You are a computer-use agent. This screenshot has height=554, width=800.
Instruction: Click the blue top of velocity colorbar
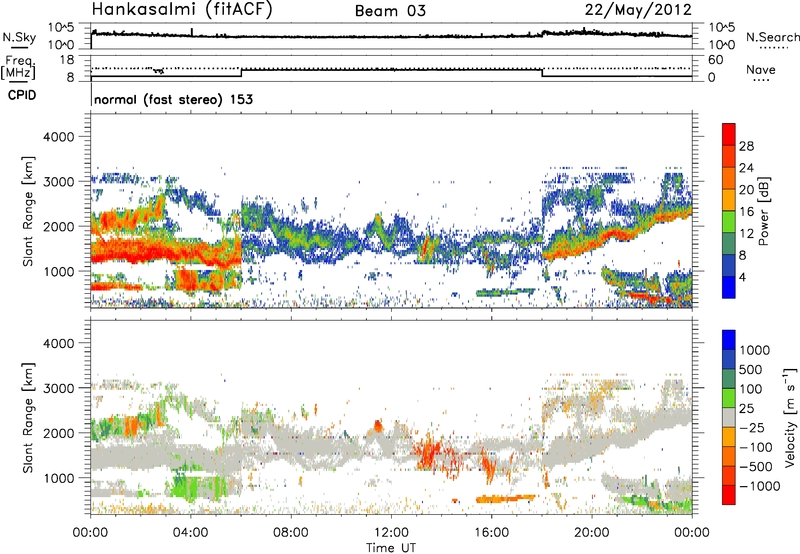pos(729,340)
